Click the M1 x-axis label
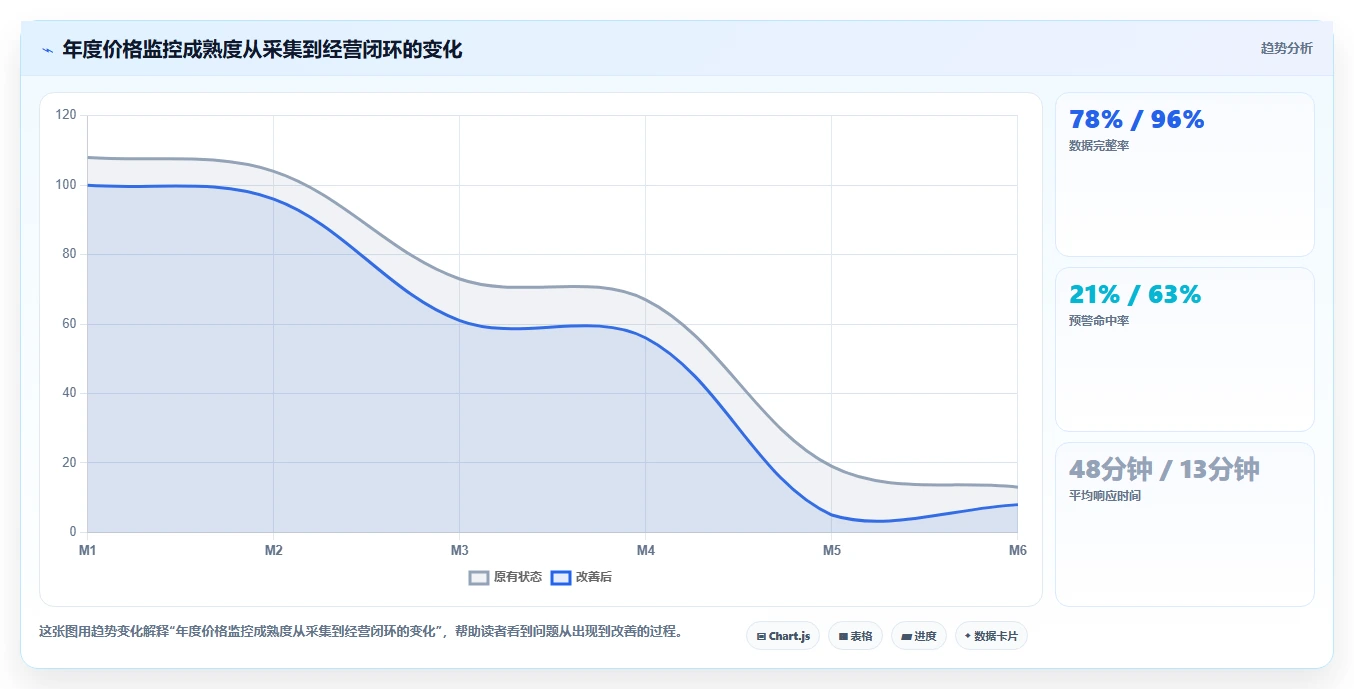The height and width of the screenshot is (689, 1354). pyautogui.click(x=87, y=550)
